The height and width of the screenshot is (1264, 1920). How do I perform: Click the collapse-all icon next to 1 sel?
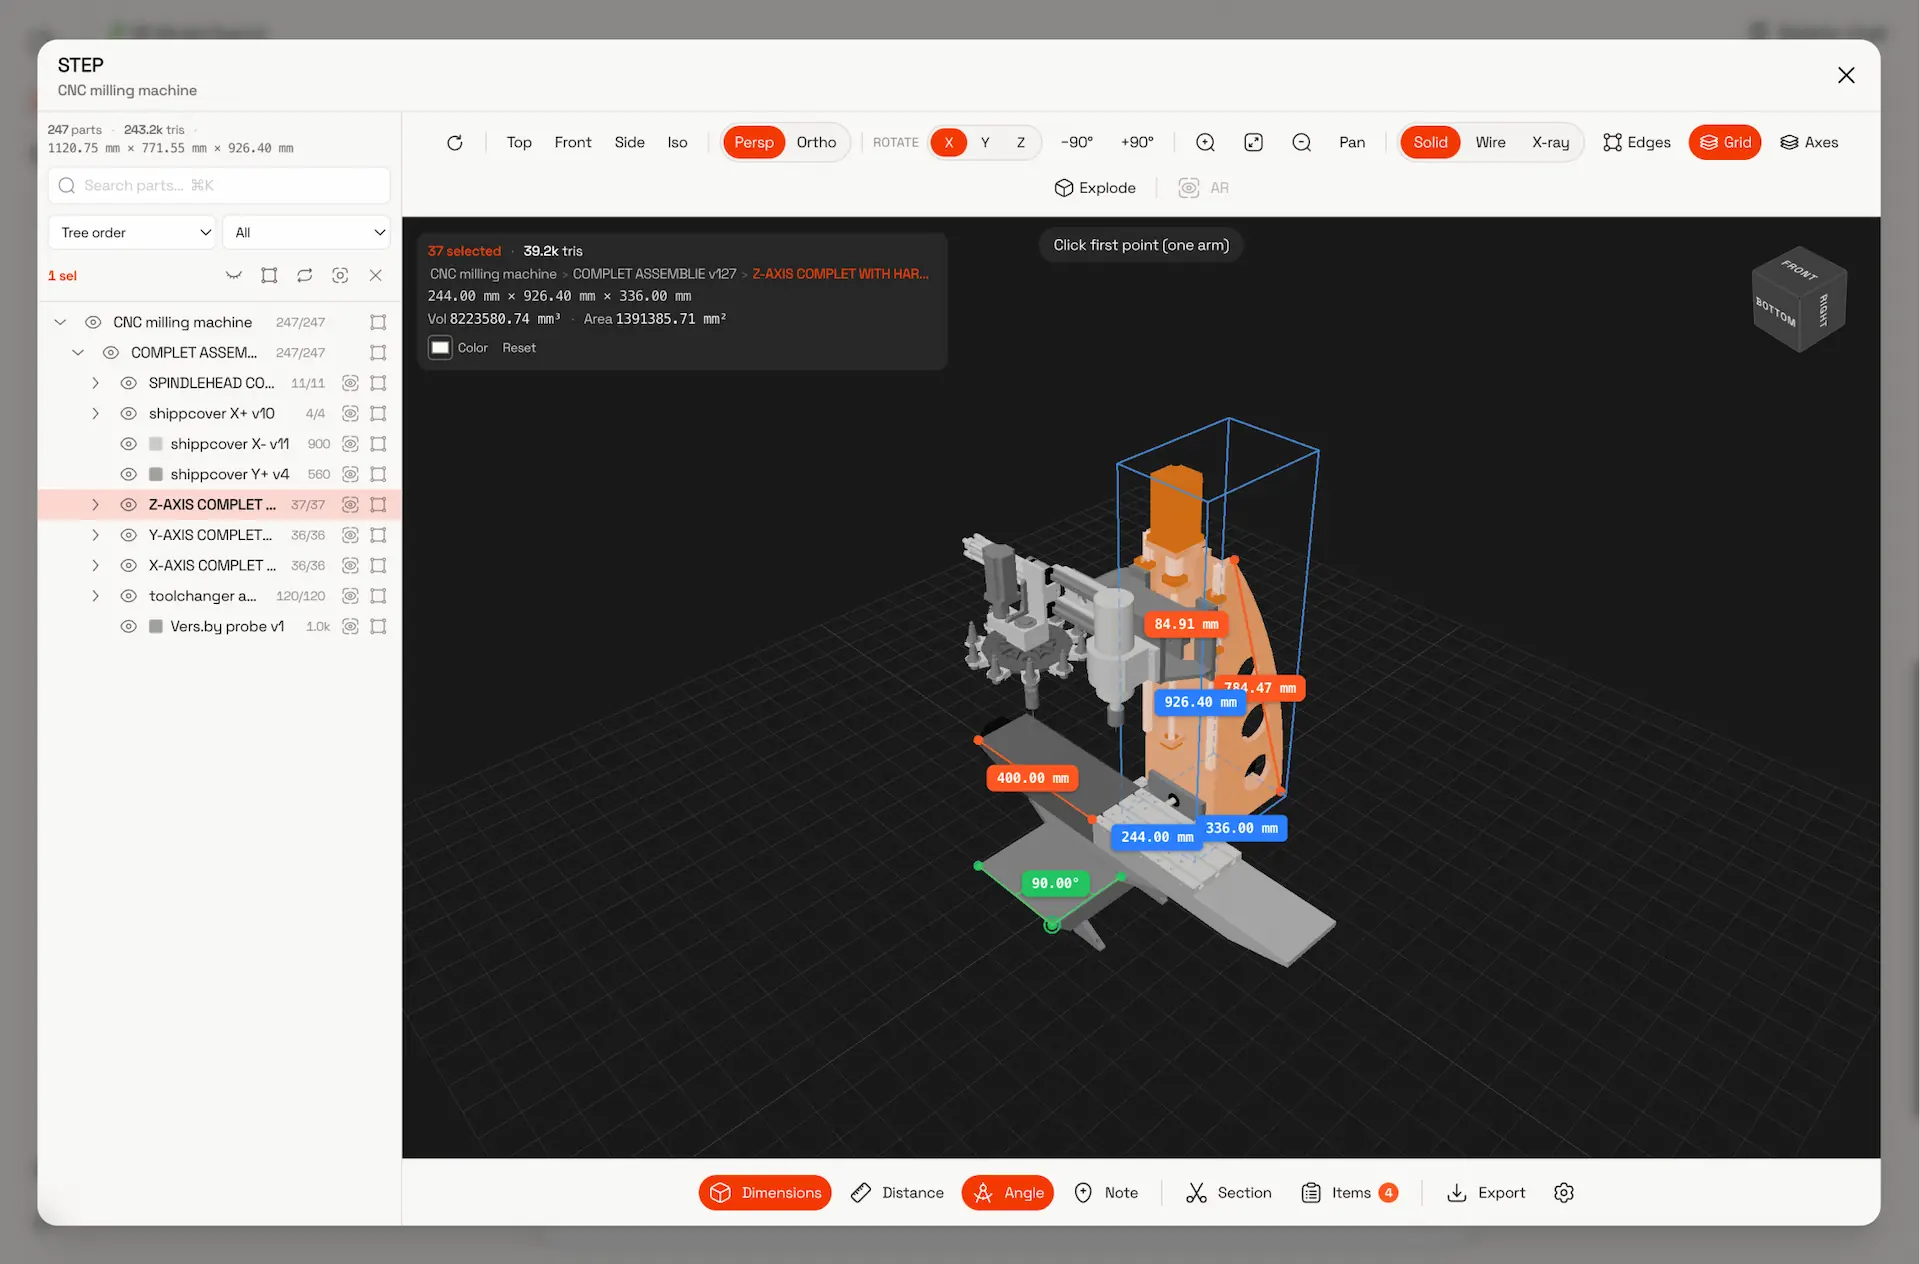coord(233,275)
